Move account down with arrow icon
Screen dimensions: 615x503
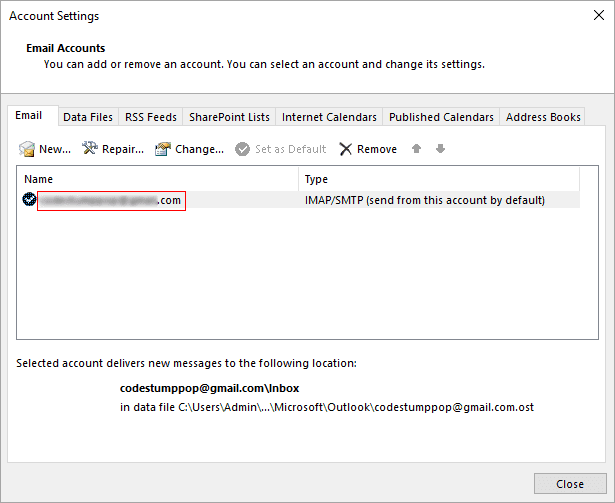[x=440, y=149]
